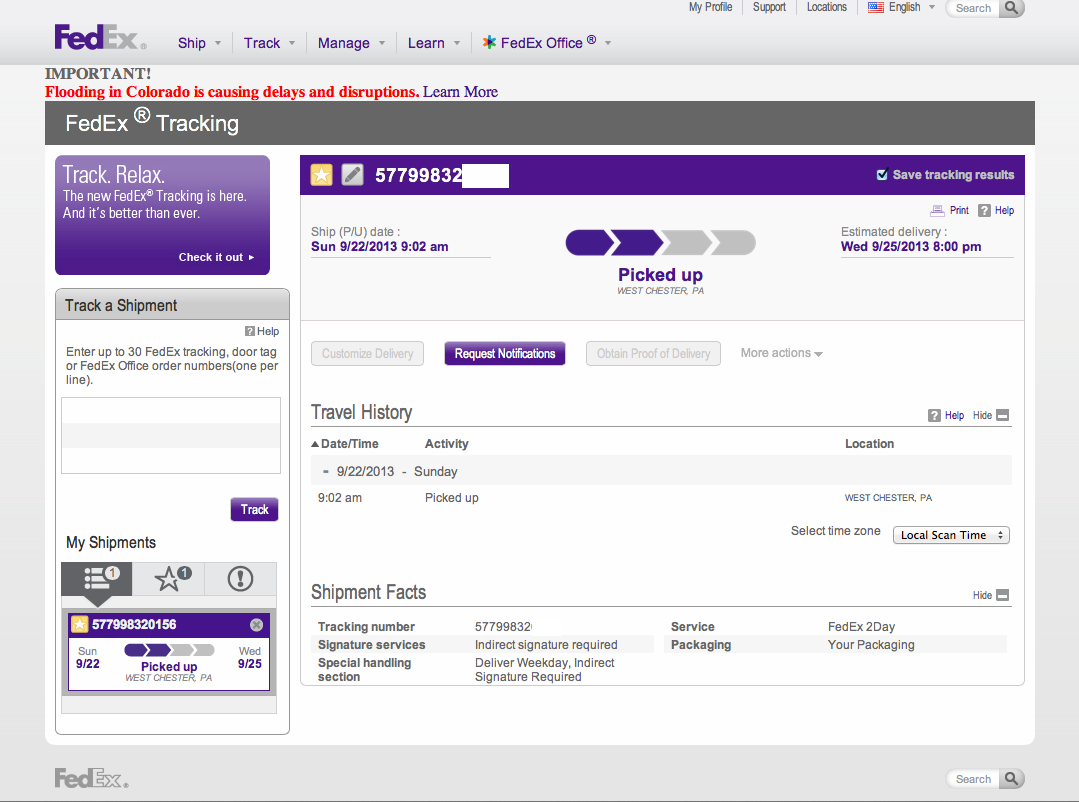Select the all shipments list tab
Image resolution: width=1079 pixels, height=802 pixels.
(x=97, y=579)
